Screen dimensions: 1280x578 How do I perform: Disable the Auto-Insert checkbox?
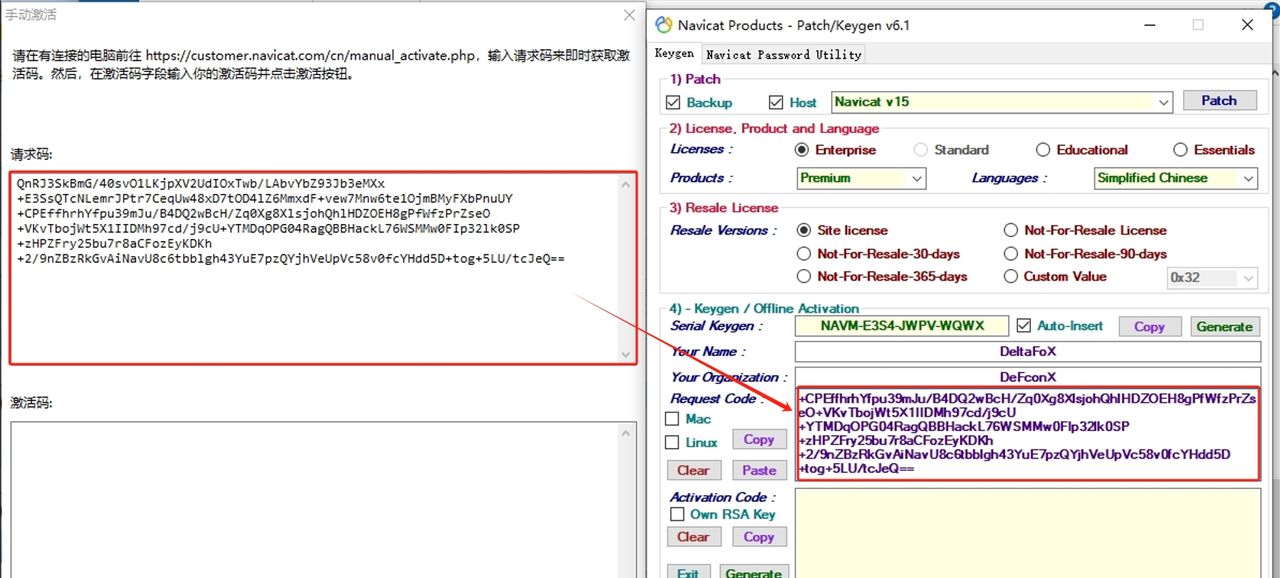[x=1023, y=326]
